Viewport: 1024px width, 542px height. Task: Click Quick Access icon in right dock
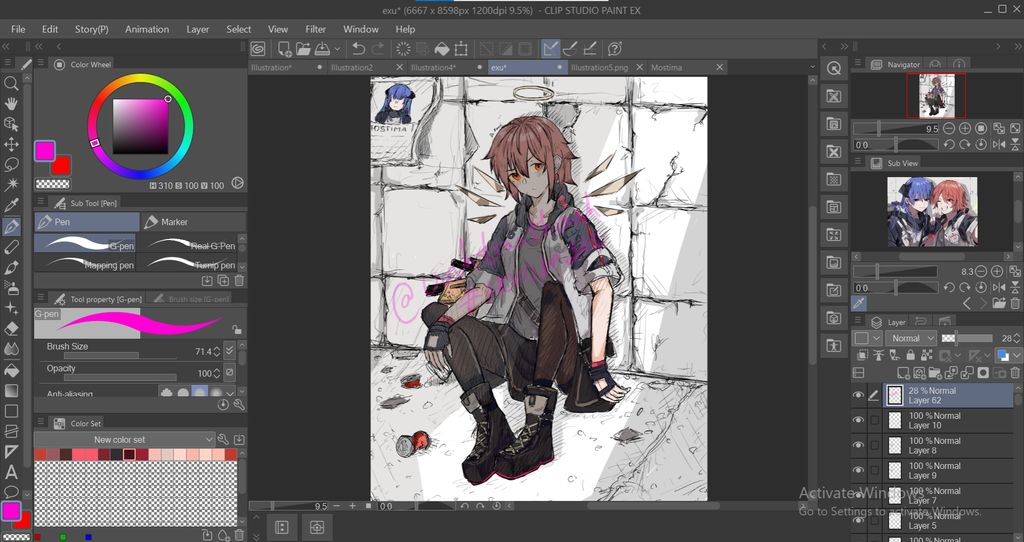coord(834,68)
